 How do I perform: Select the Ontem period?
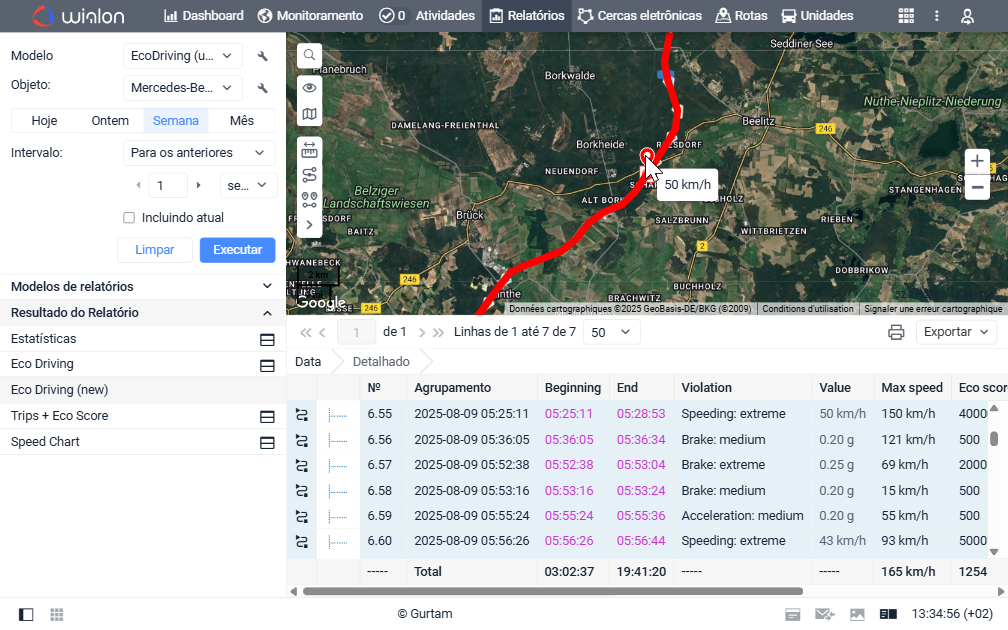coord(110,121)
